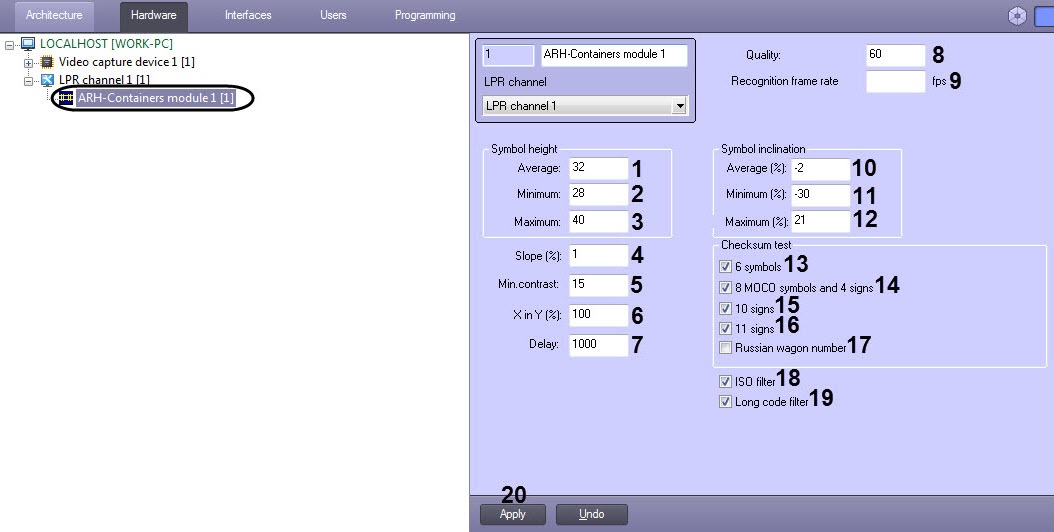Open the Users tab
Screen dimensions: 1054x532
pos(333,15)
